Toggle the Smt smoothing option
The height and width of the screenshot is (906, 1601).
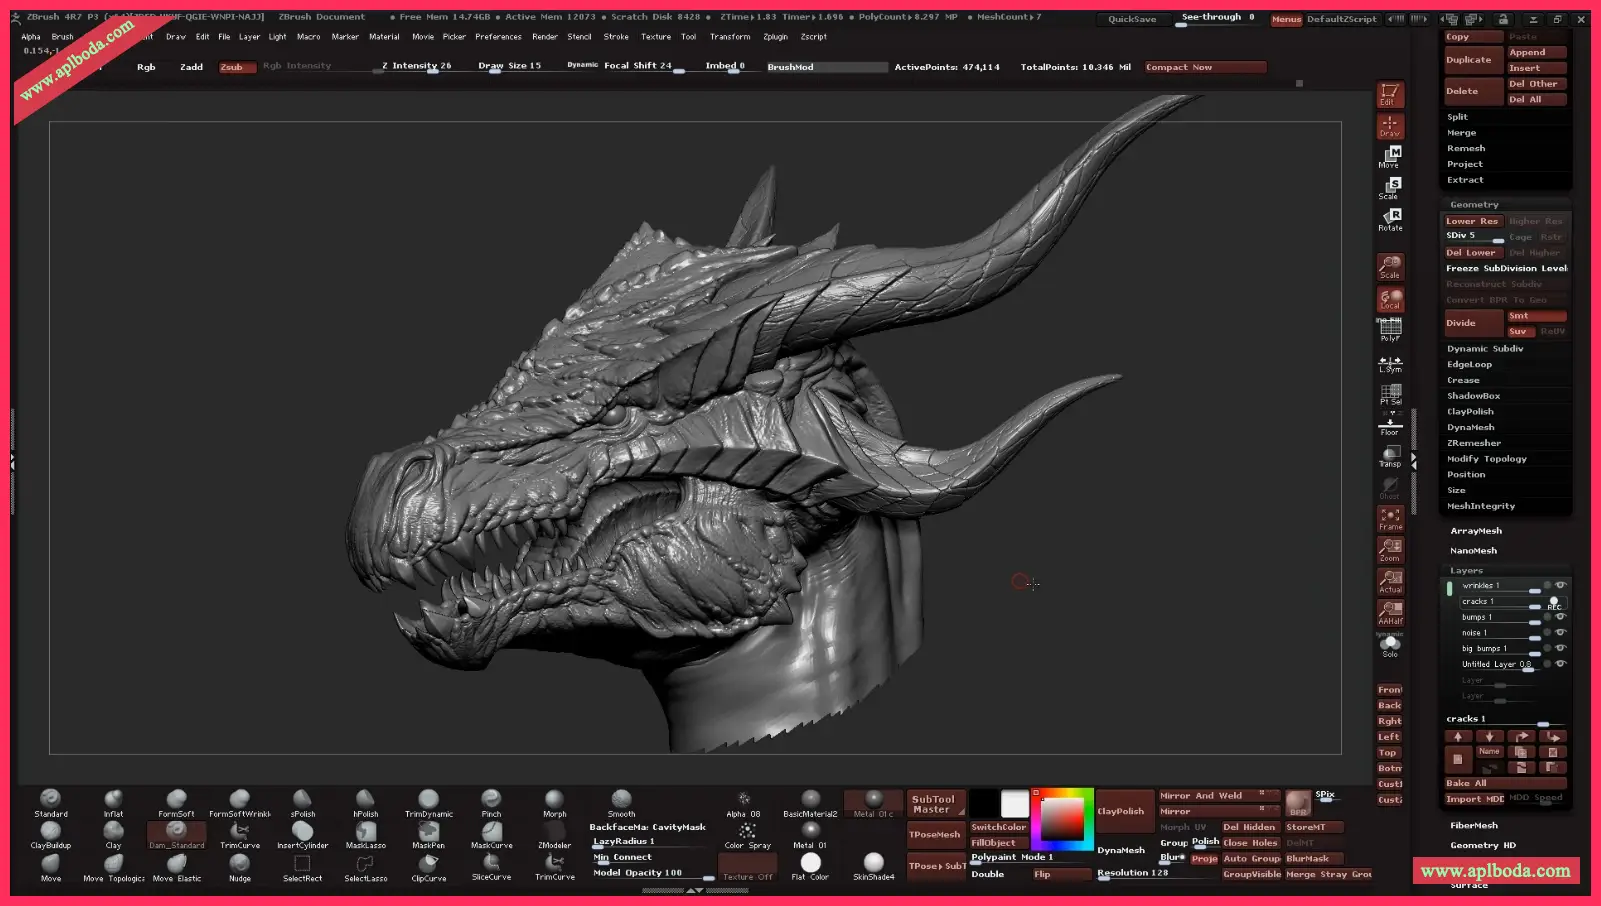(x=1535, y=316)
